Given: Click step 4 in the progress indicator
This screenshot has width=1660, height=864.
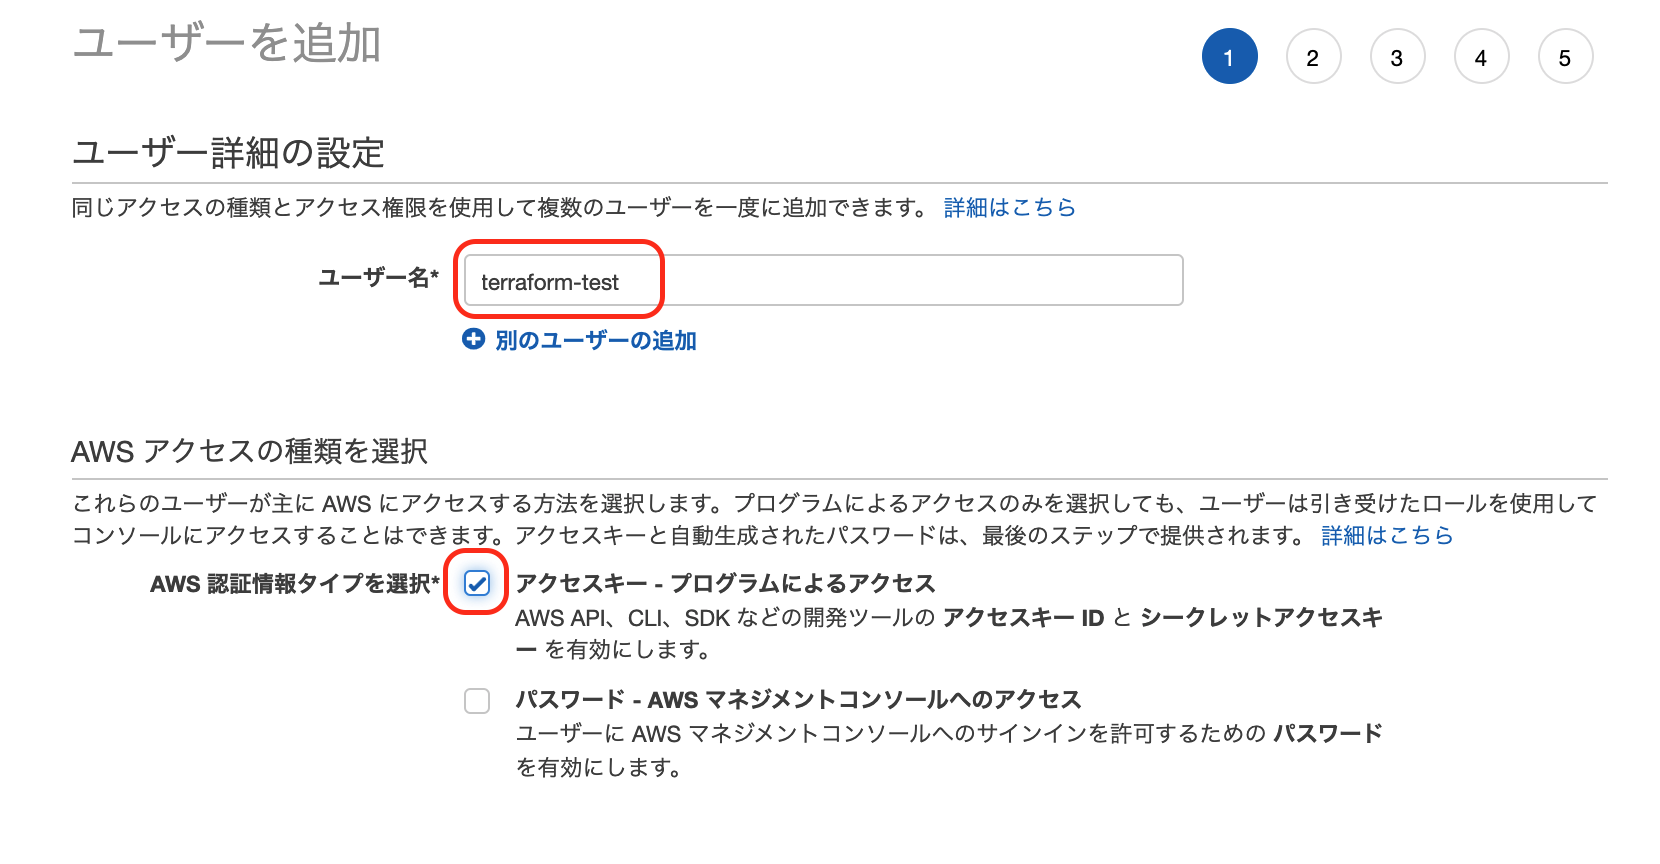Looking at the screenshot, I should (x=1481, y=56).
